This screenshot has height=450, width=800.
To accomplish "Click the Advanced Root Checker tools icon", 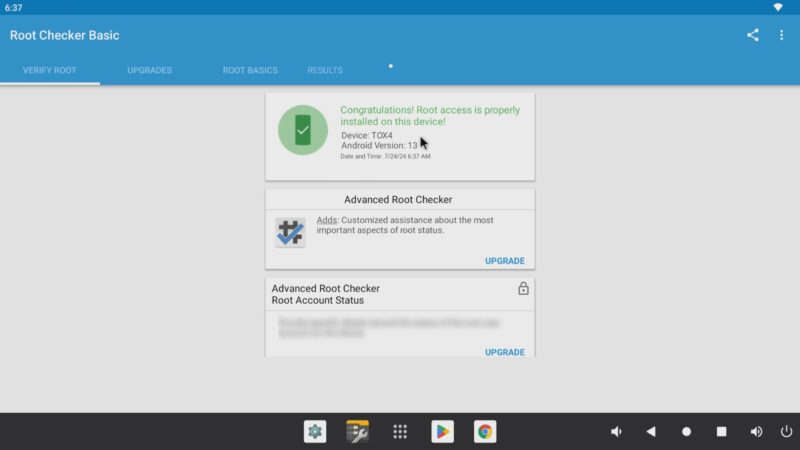I will click(x=290, y=233).
